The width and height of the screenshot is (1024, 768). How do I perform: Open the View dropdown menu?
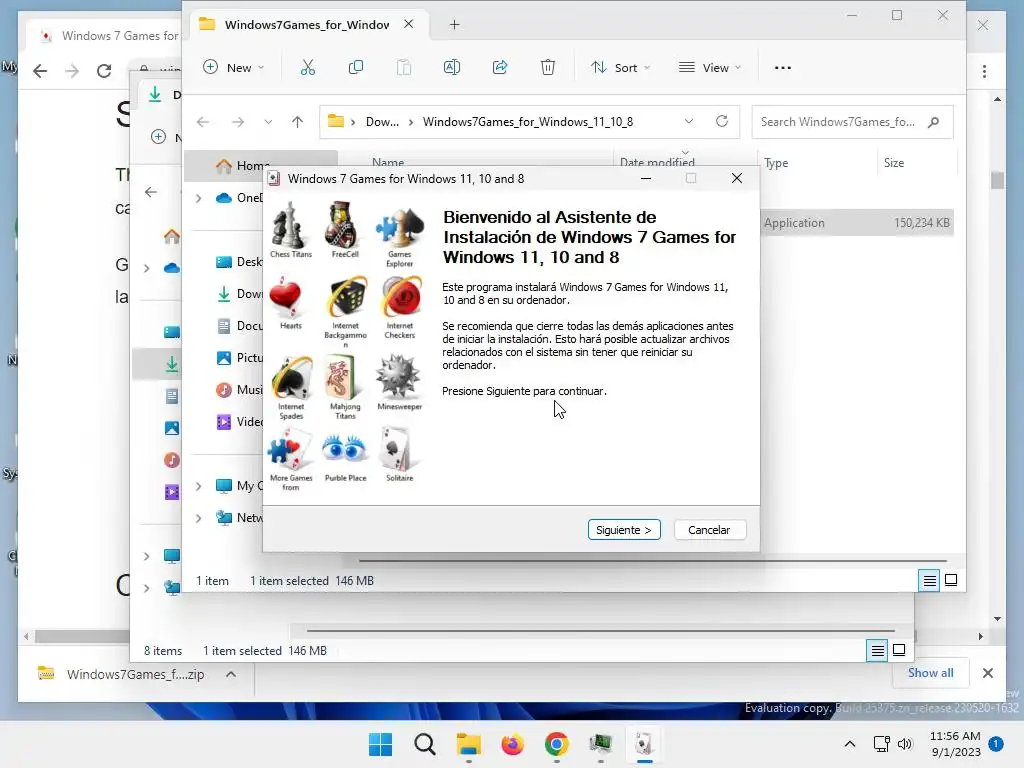pyautogui.click(x=710, y=67)
